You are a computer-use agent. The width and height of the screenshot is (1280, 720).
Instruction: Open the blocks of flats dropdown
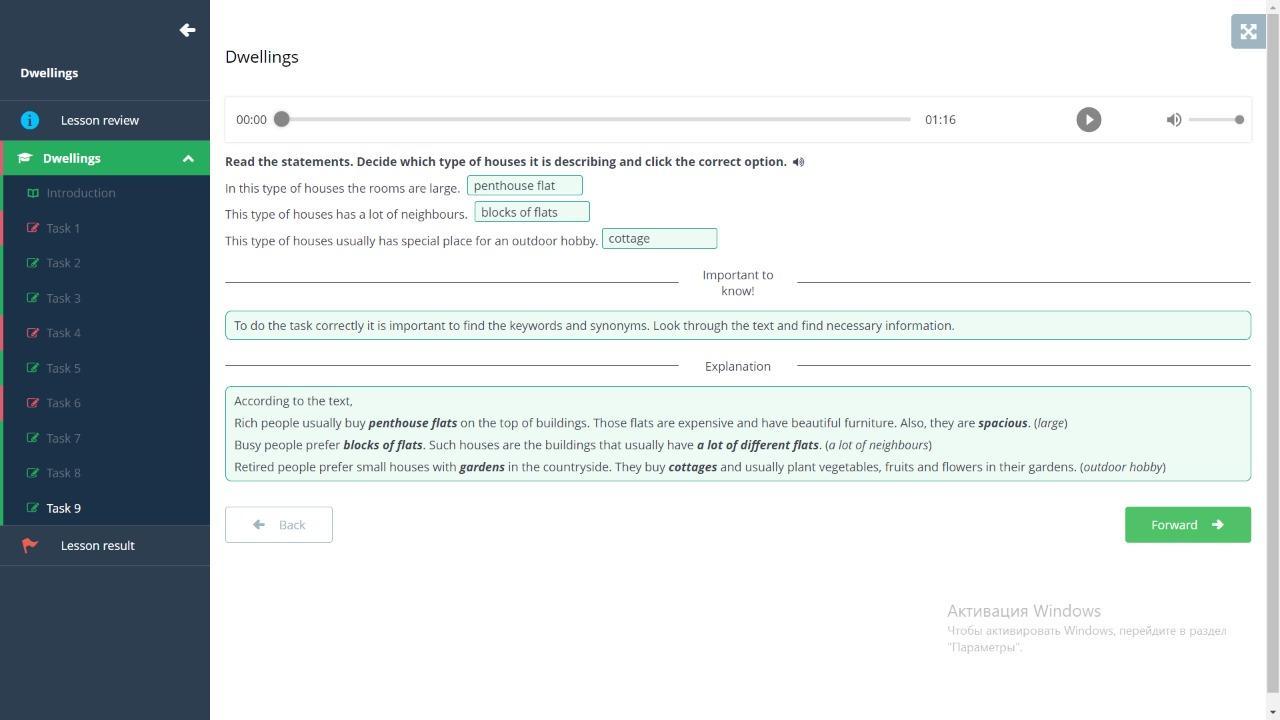[531, 212]
